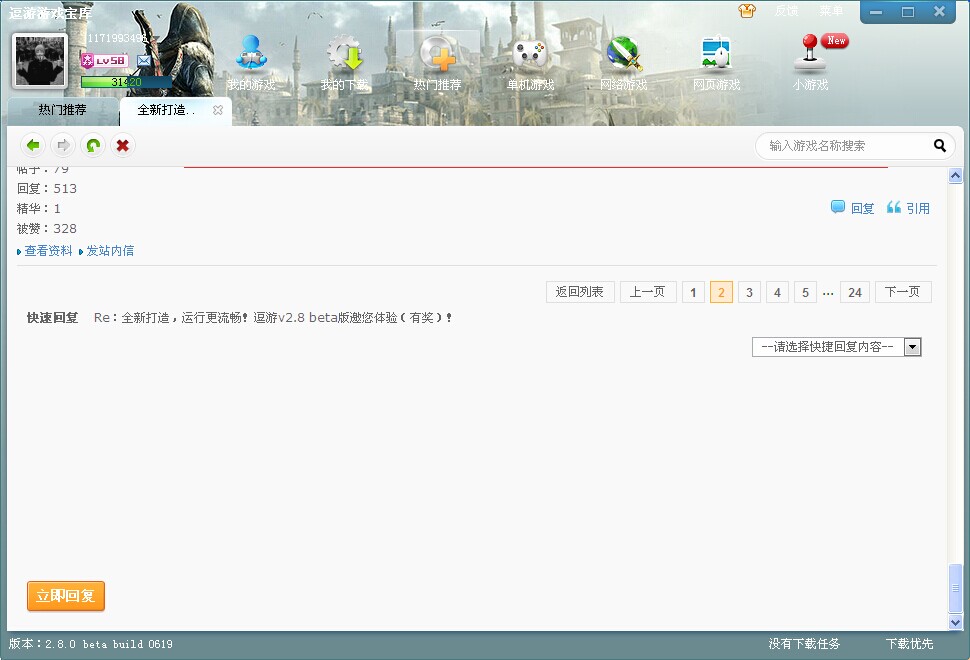Click the current page 2 button

tap(721, 292)
